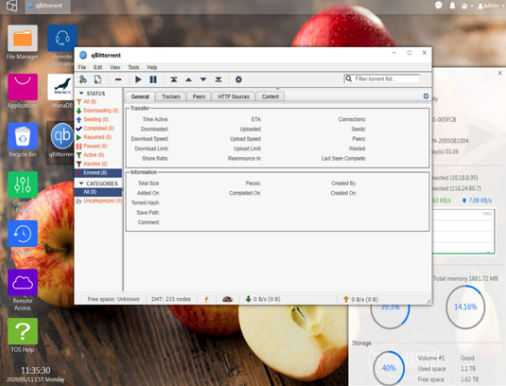This screenshot has width=506, height=386.
Task: Open the Tools menu in qBittorrent
Action: coord(134,67)
